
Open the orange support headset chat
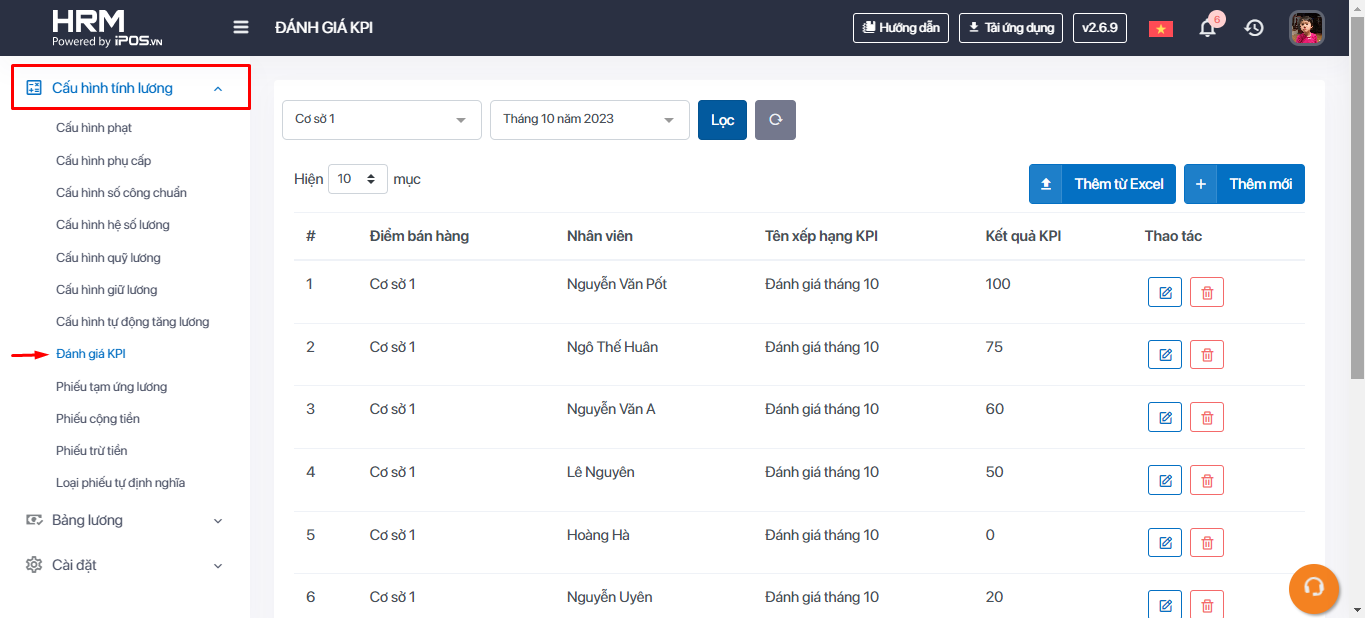coord(1314,588)
